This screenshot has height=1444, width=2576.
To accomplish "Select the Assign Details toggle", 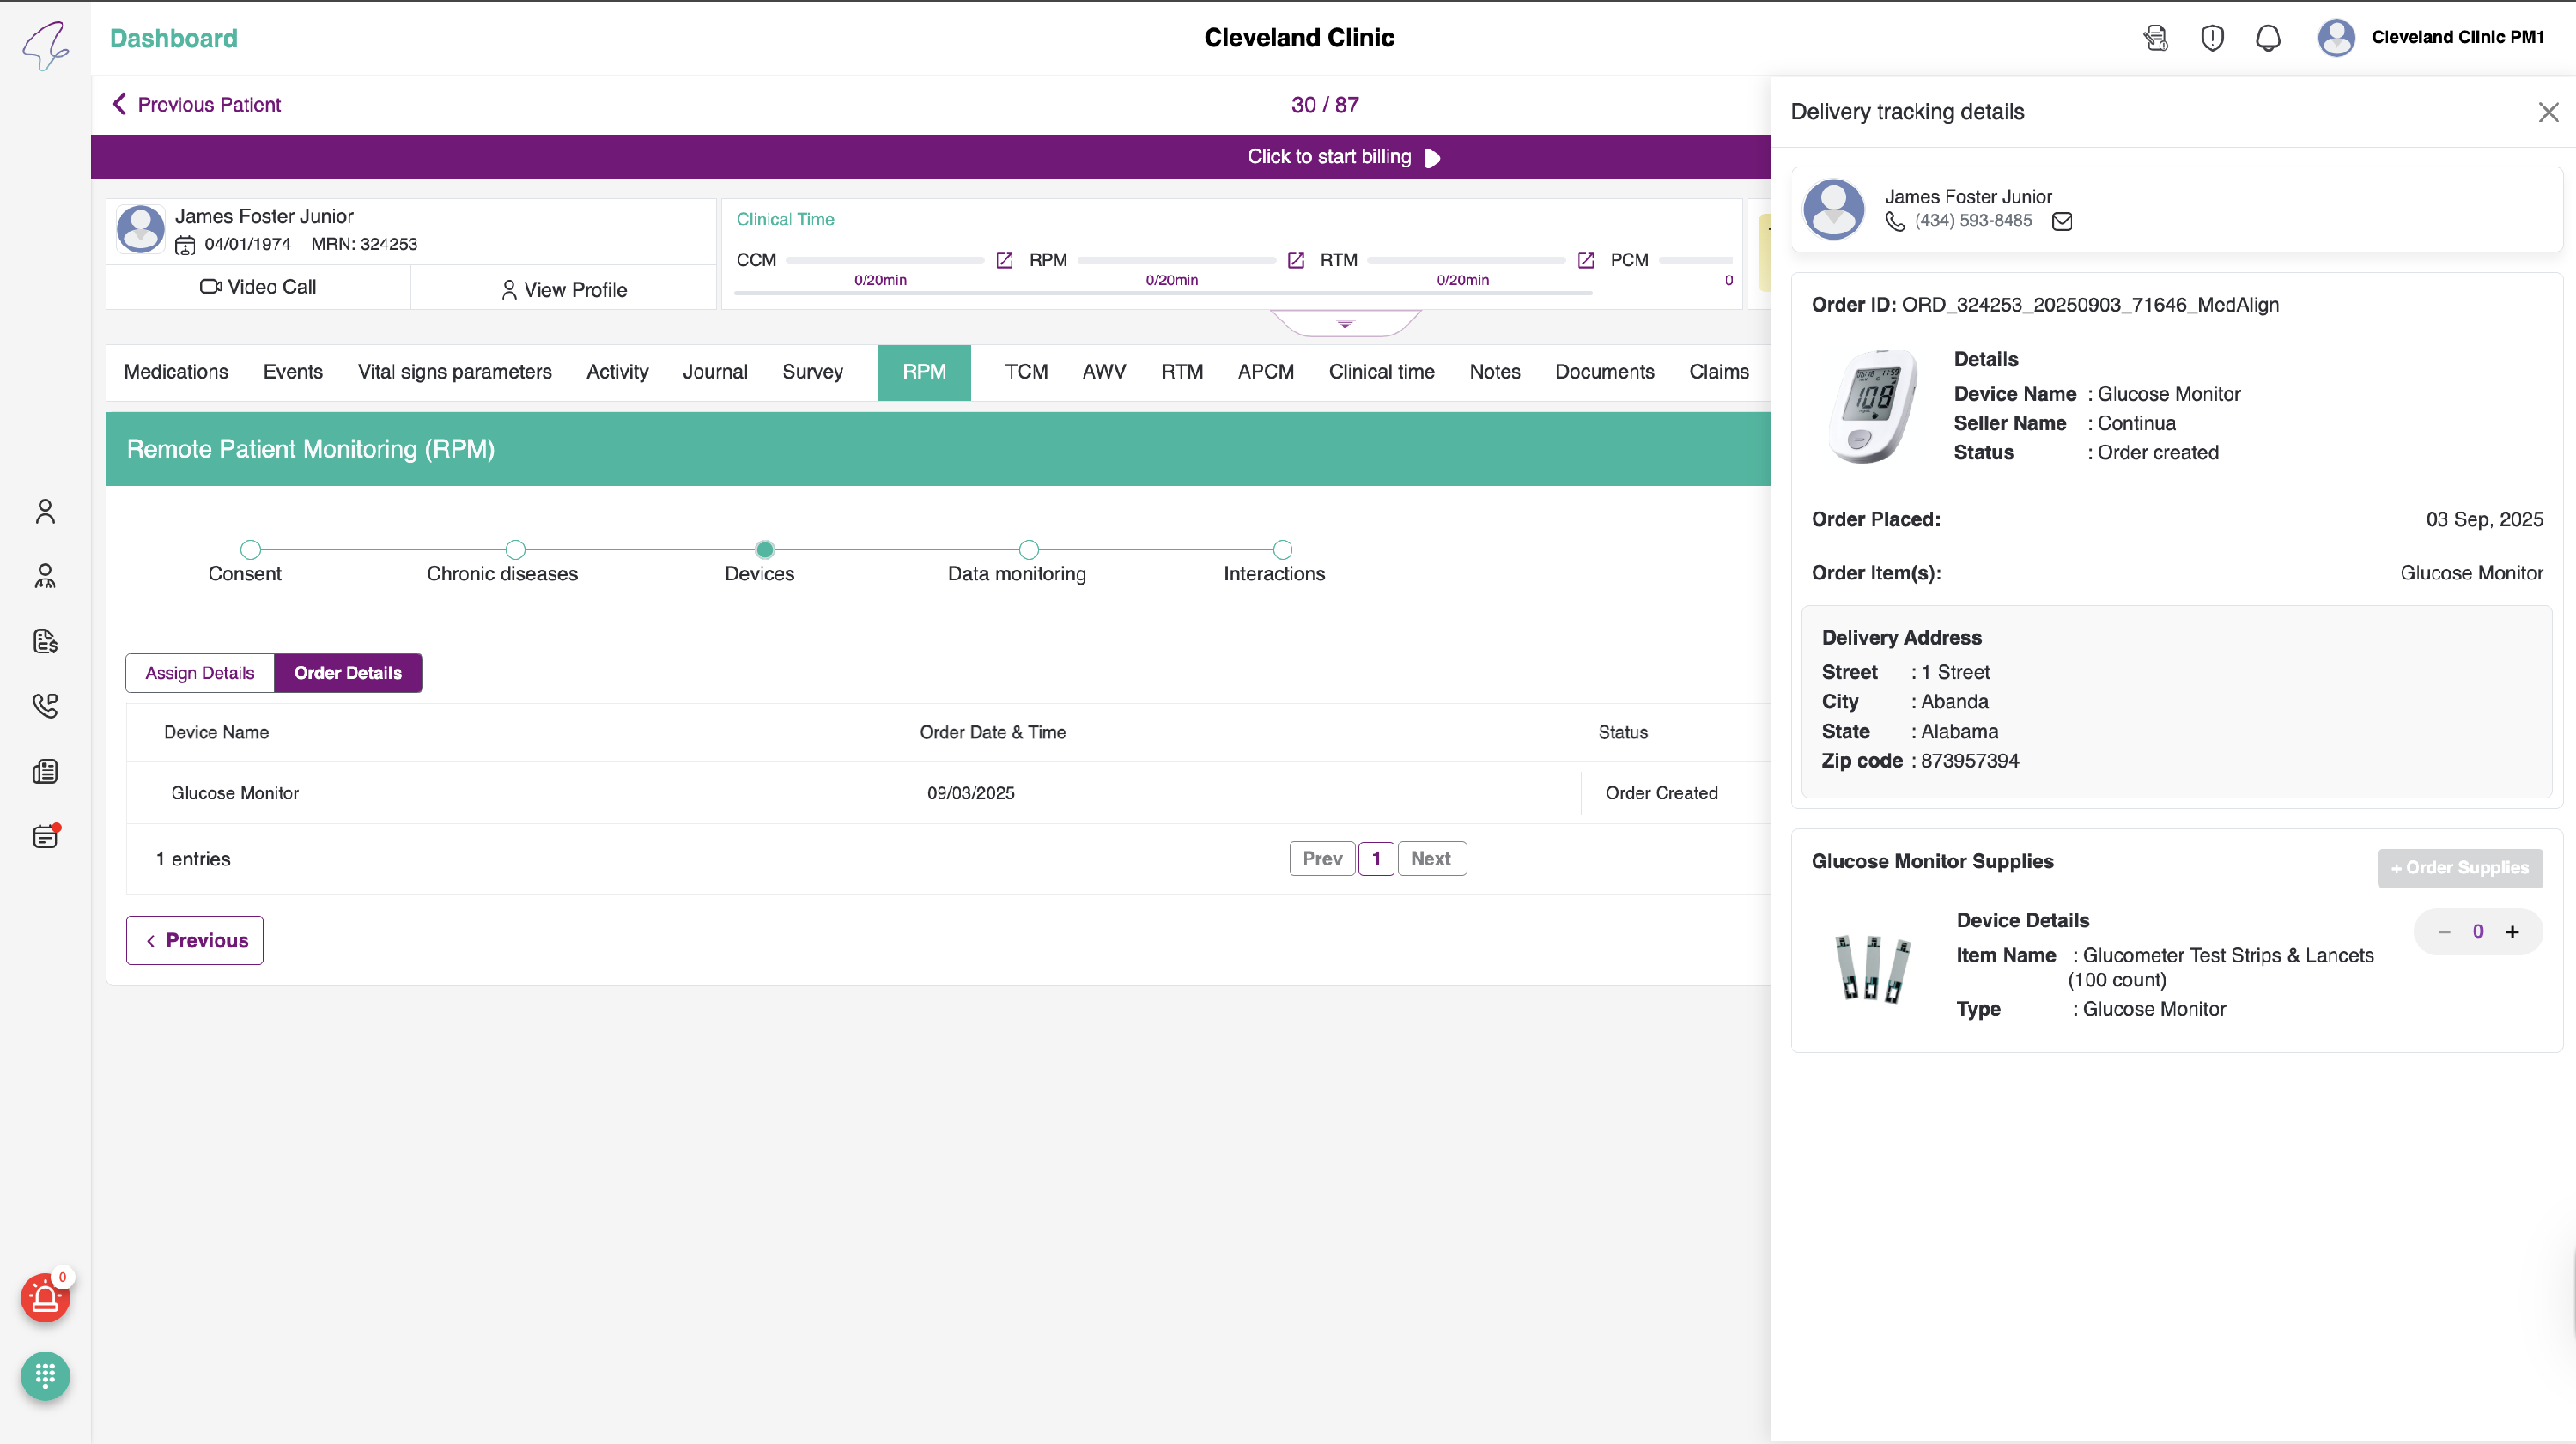I will (x=200, y=673).
